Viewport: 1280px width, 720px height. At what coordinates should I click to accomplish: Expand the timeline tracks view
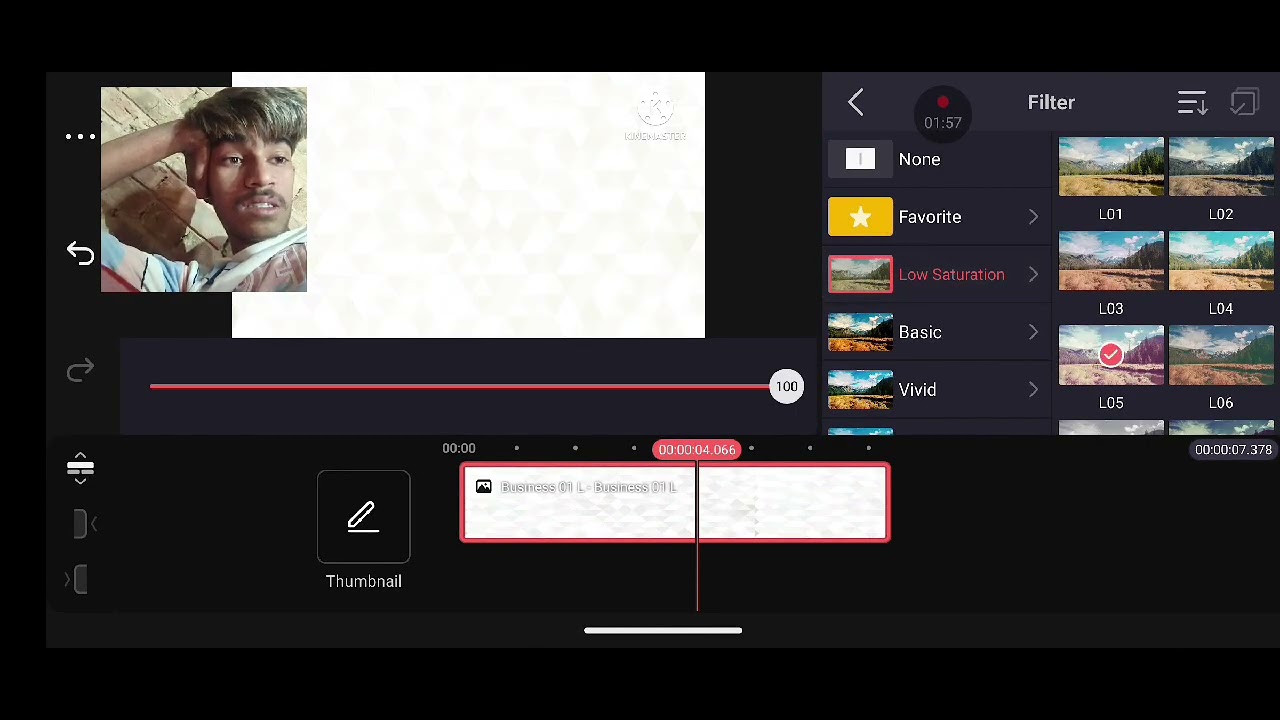pos(80,467)
